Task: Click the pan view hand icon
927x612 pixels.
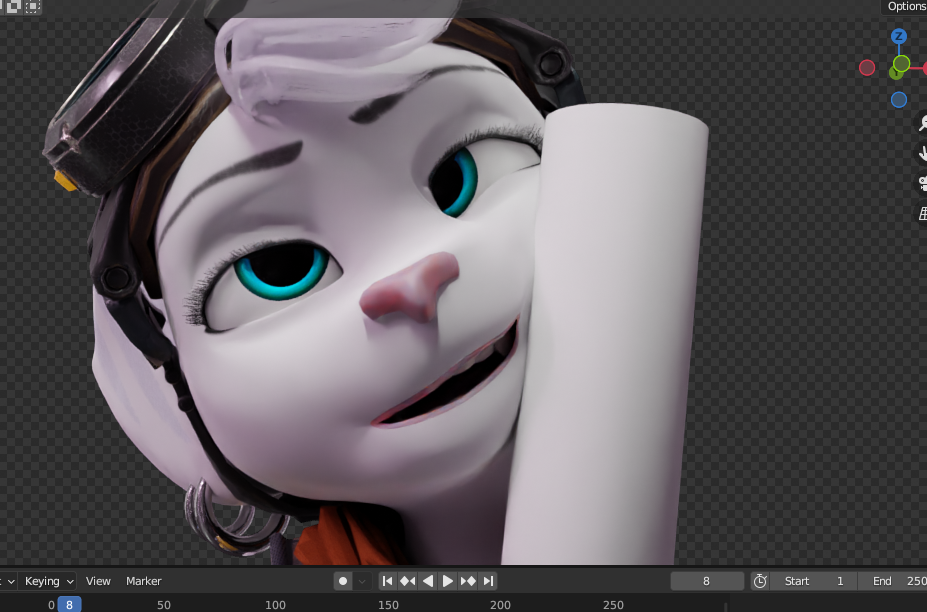Action: (x=922, y=153)
